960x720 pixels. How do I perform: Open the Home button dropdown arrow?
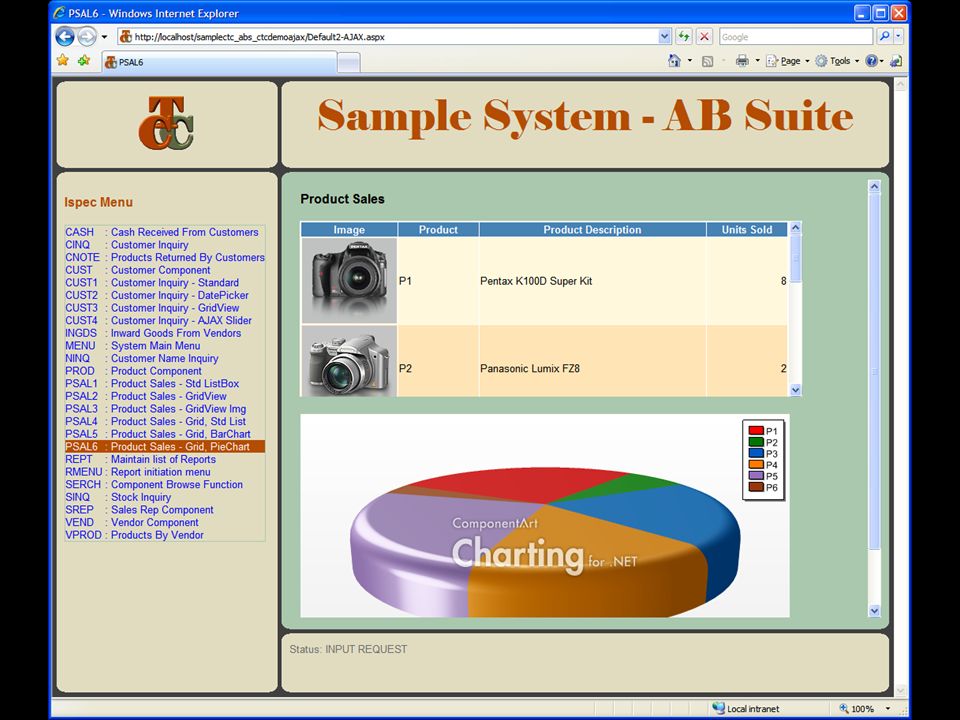tap(690, 61)
